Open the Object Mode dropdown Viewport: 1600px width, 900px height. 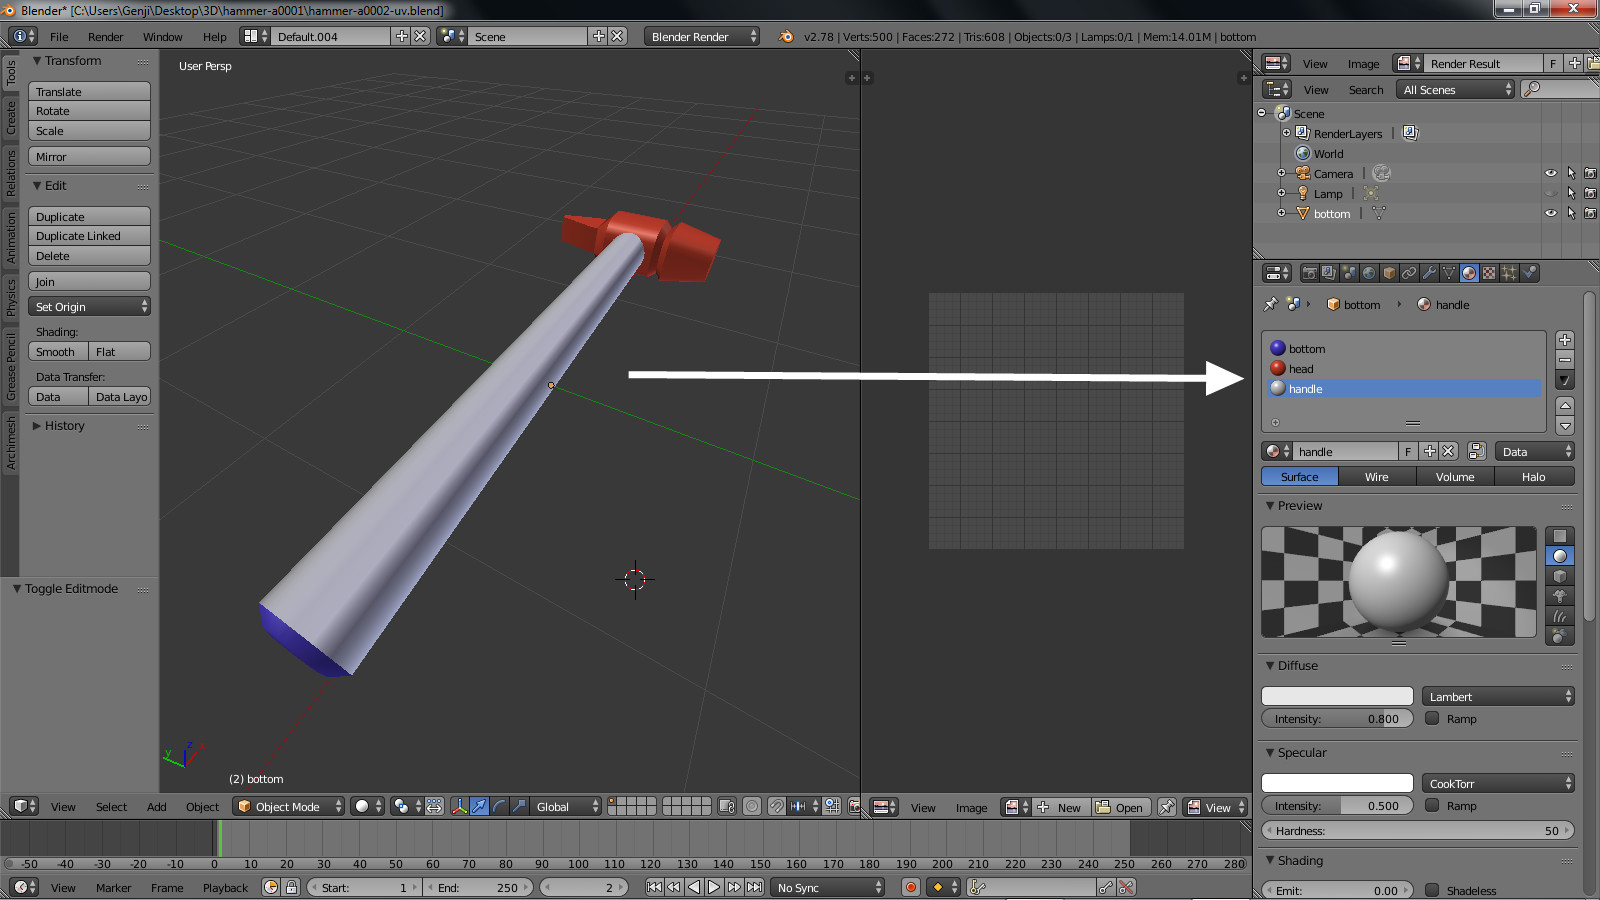(x=289, y=806)
